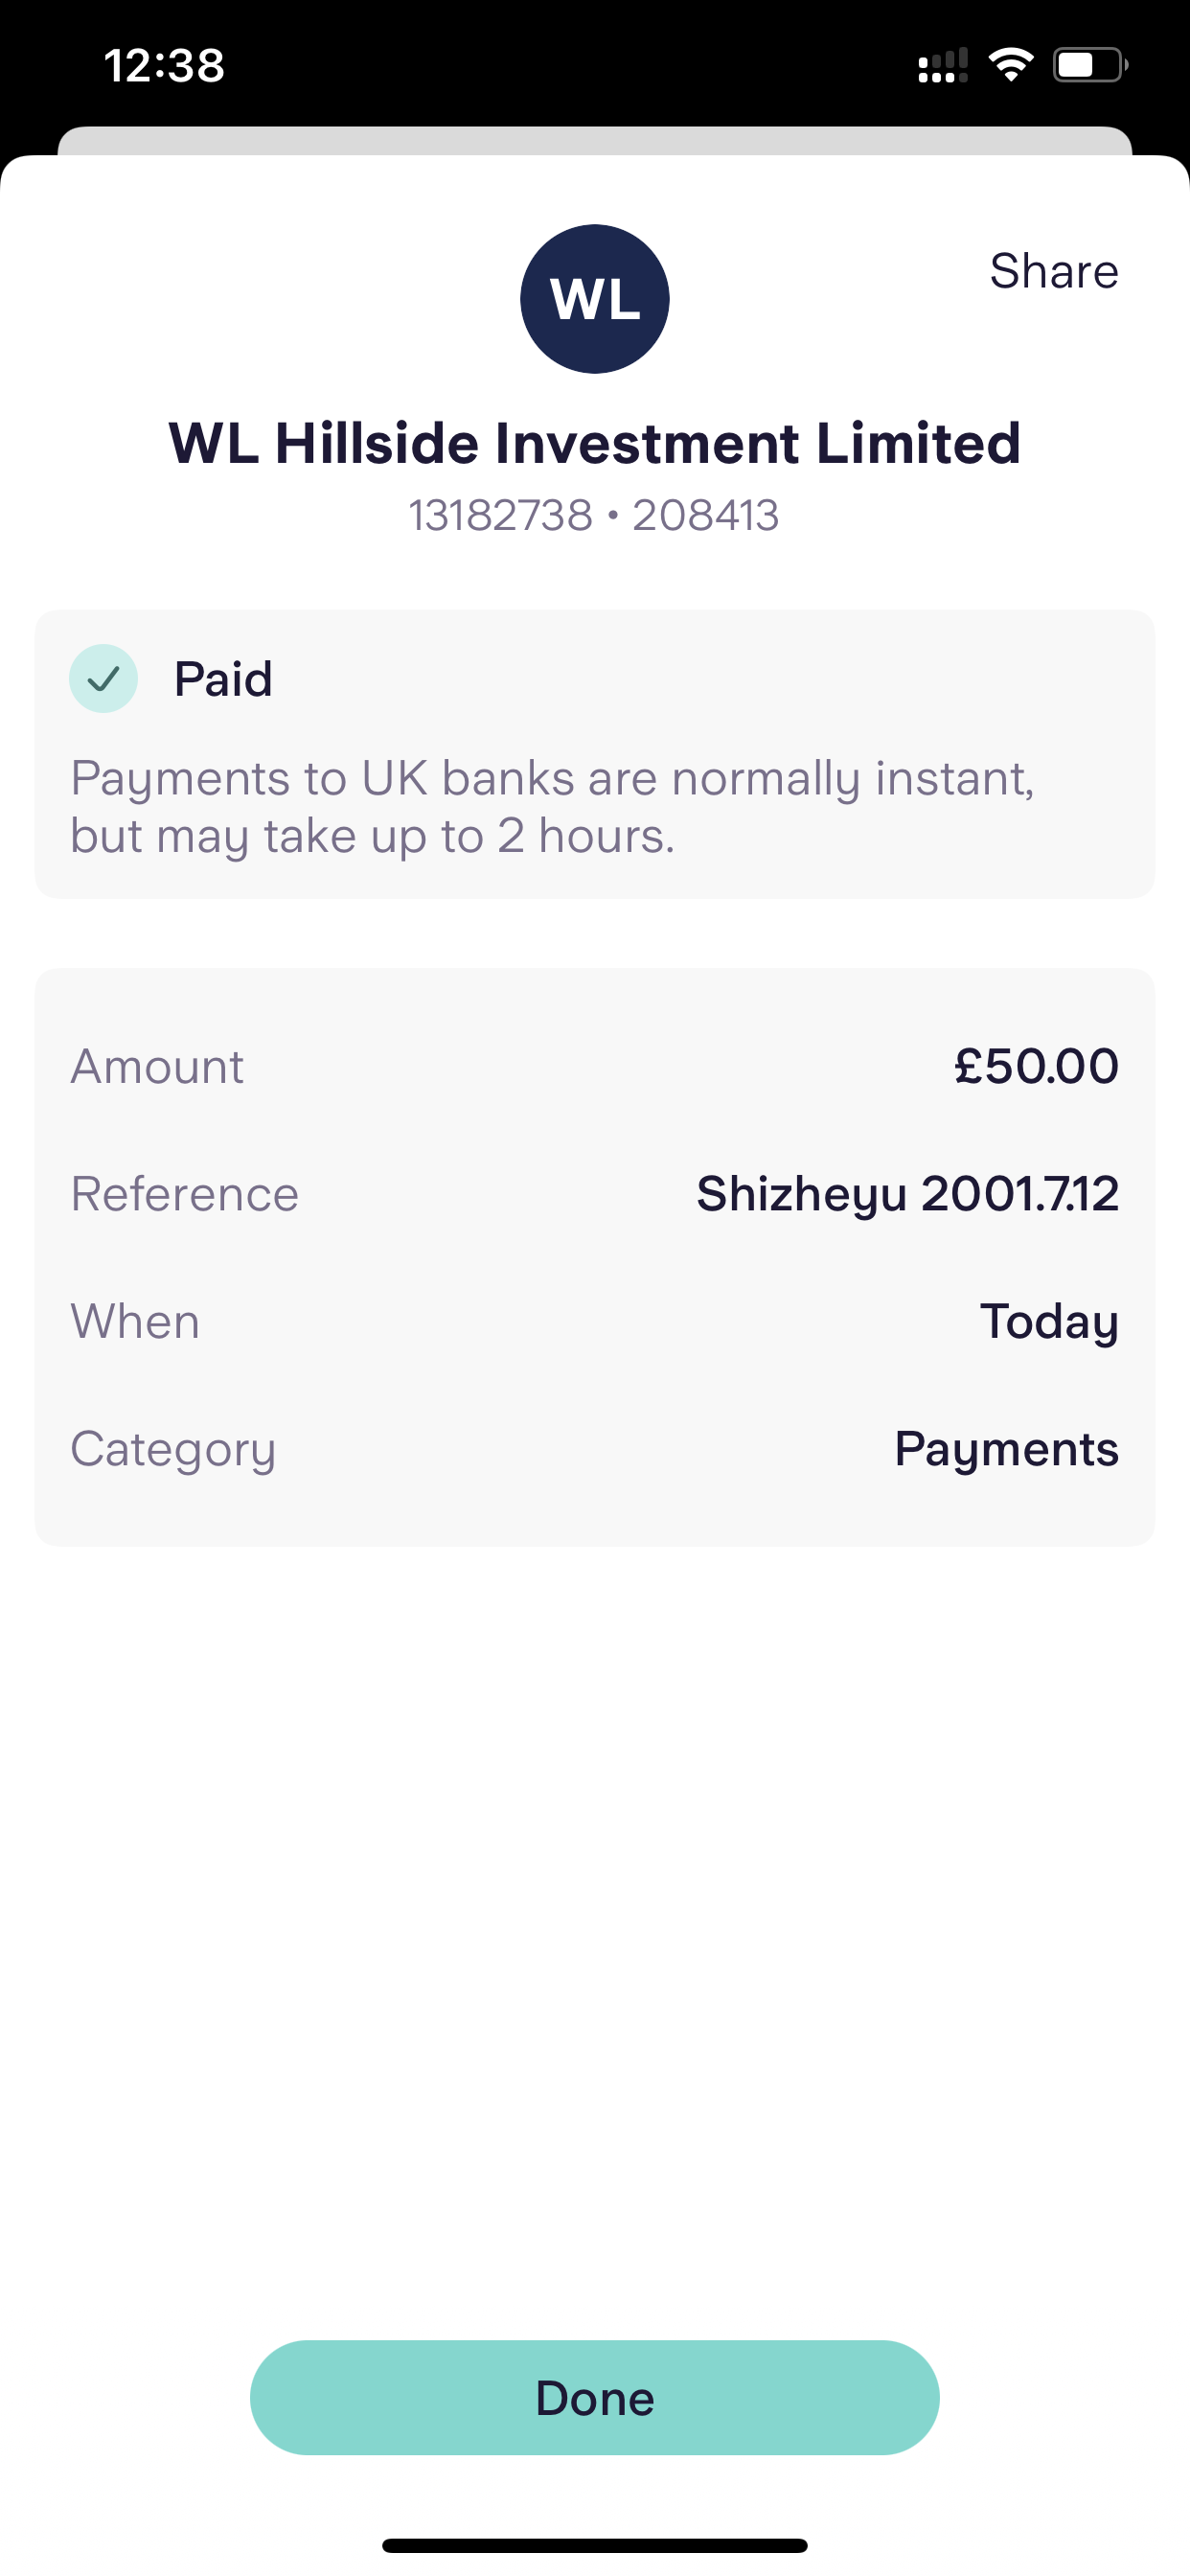Tap WL Hillside Investment Limited title
The width and height of the screenshot is (1190, 2576).
coord(594,443)
